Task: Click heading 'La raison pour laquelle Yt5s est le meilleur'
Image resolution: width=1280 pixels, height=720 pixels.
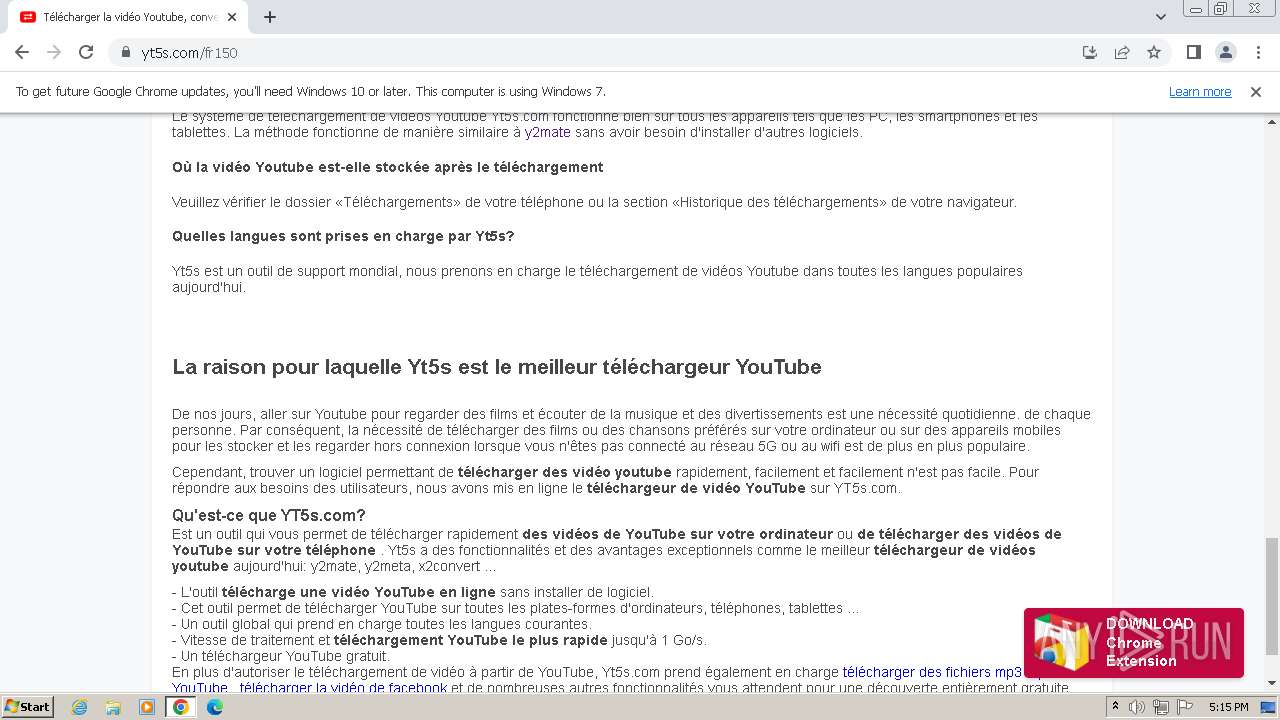Action: 497,367
